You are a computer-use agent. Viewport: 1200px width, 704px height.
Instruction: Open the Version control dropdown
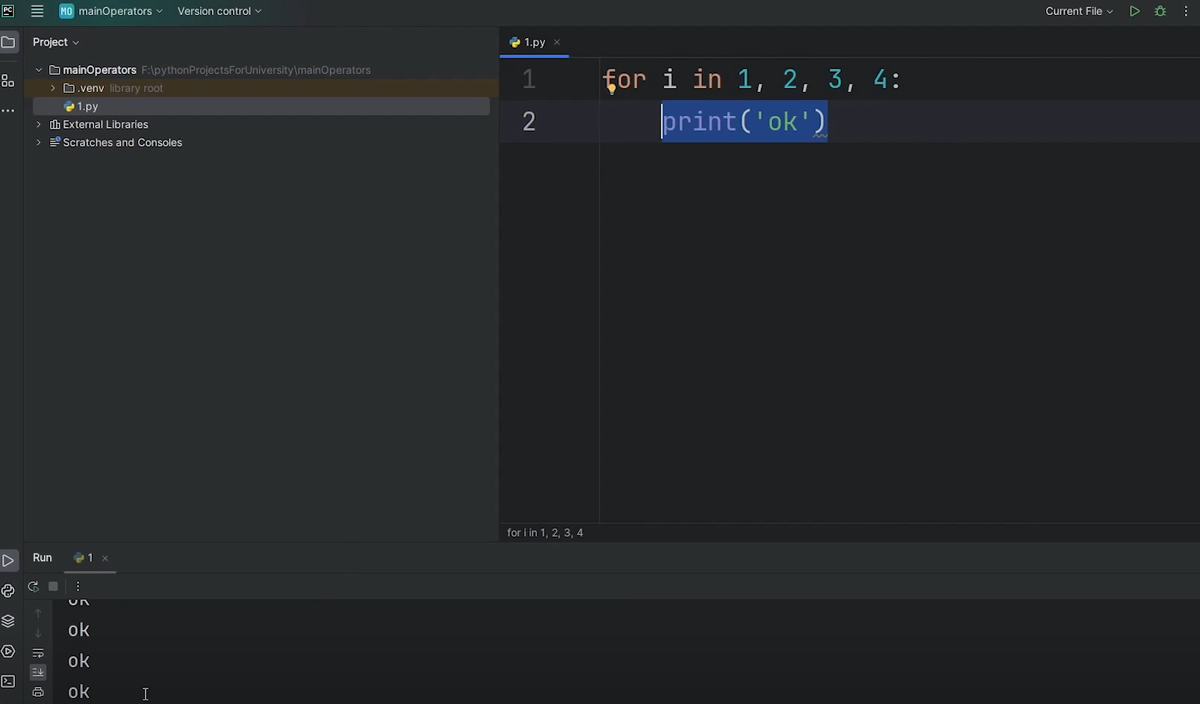coord(219,11)
